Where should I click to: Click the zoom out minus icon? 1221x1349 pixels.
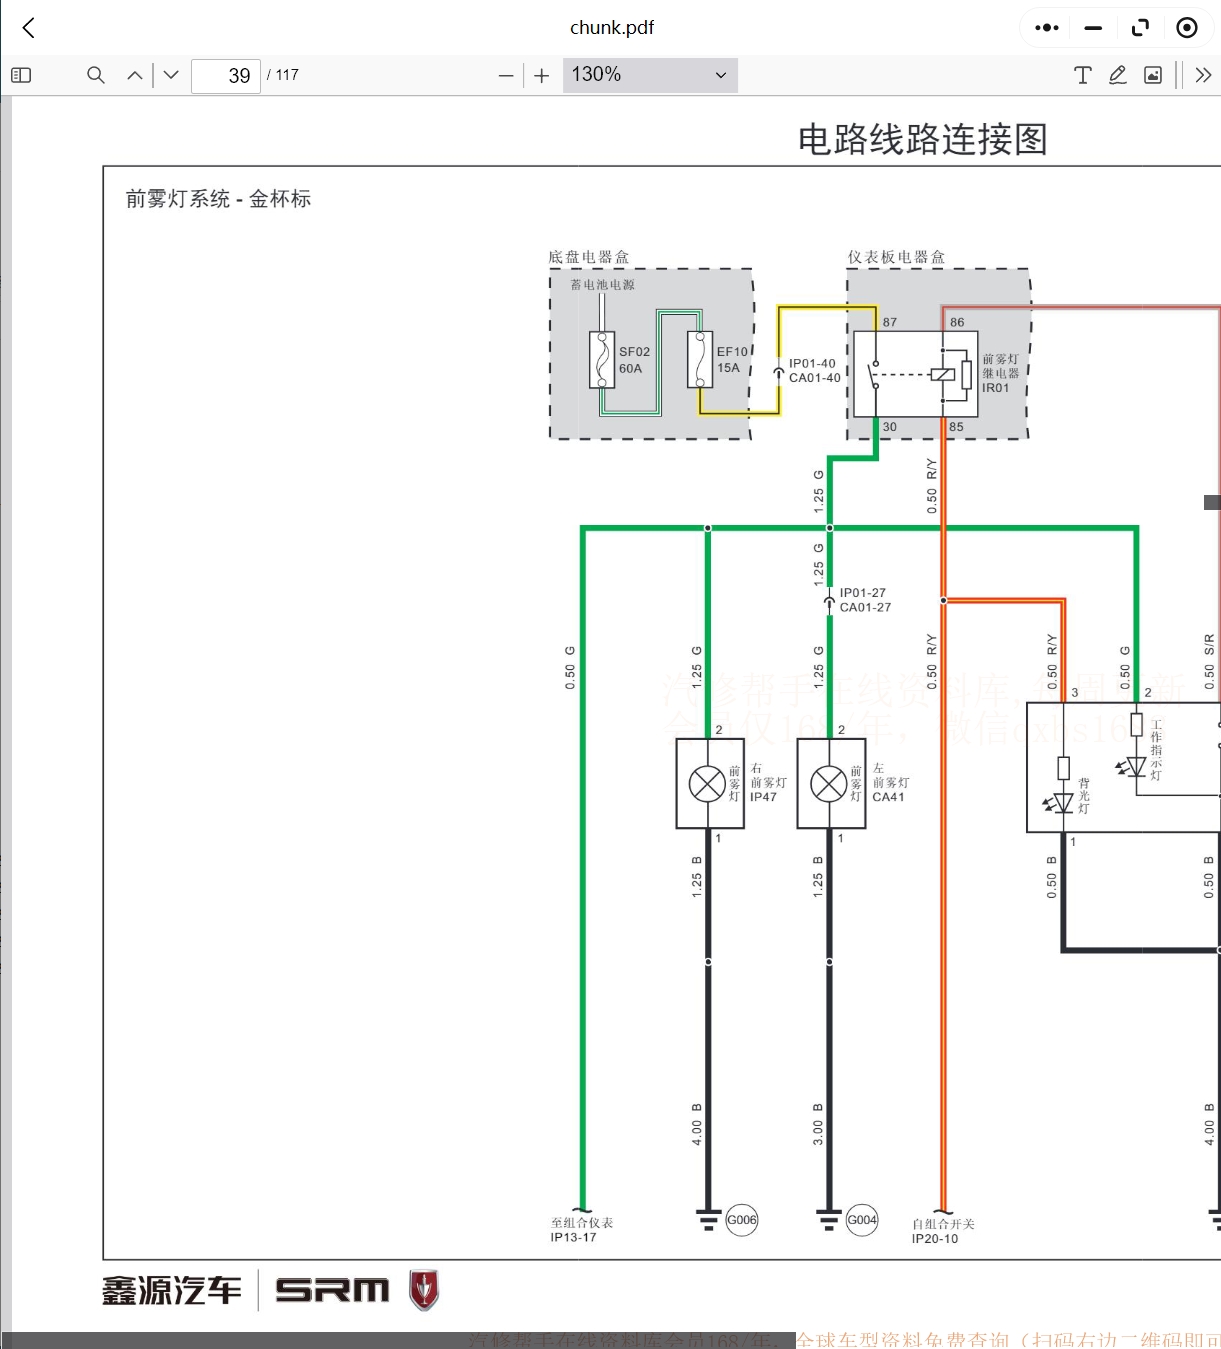pos(506,74)
